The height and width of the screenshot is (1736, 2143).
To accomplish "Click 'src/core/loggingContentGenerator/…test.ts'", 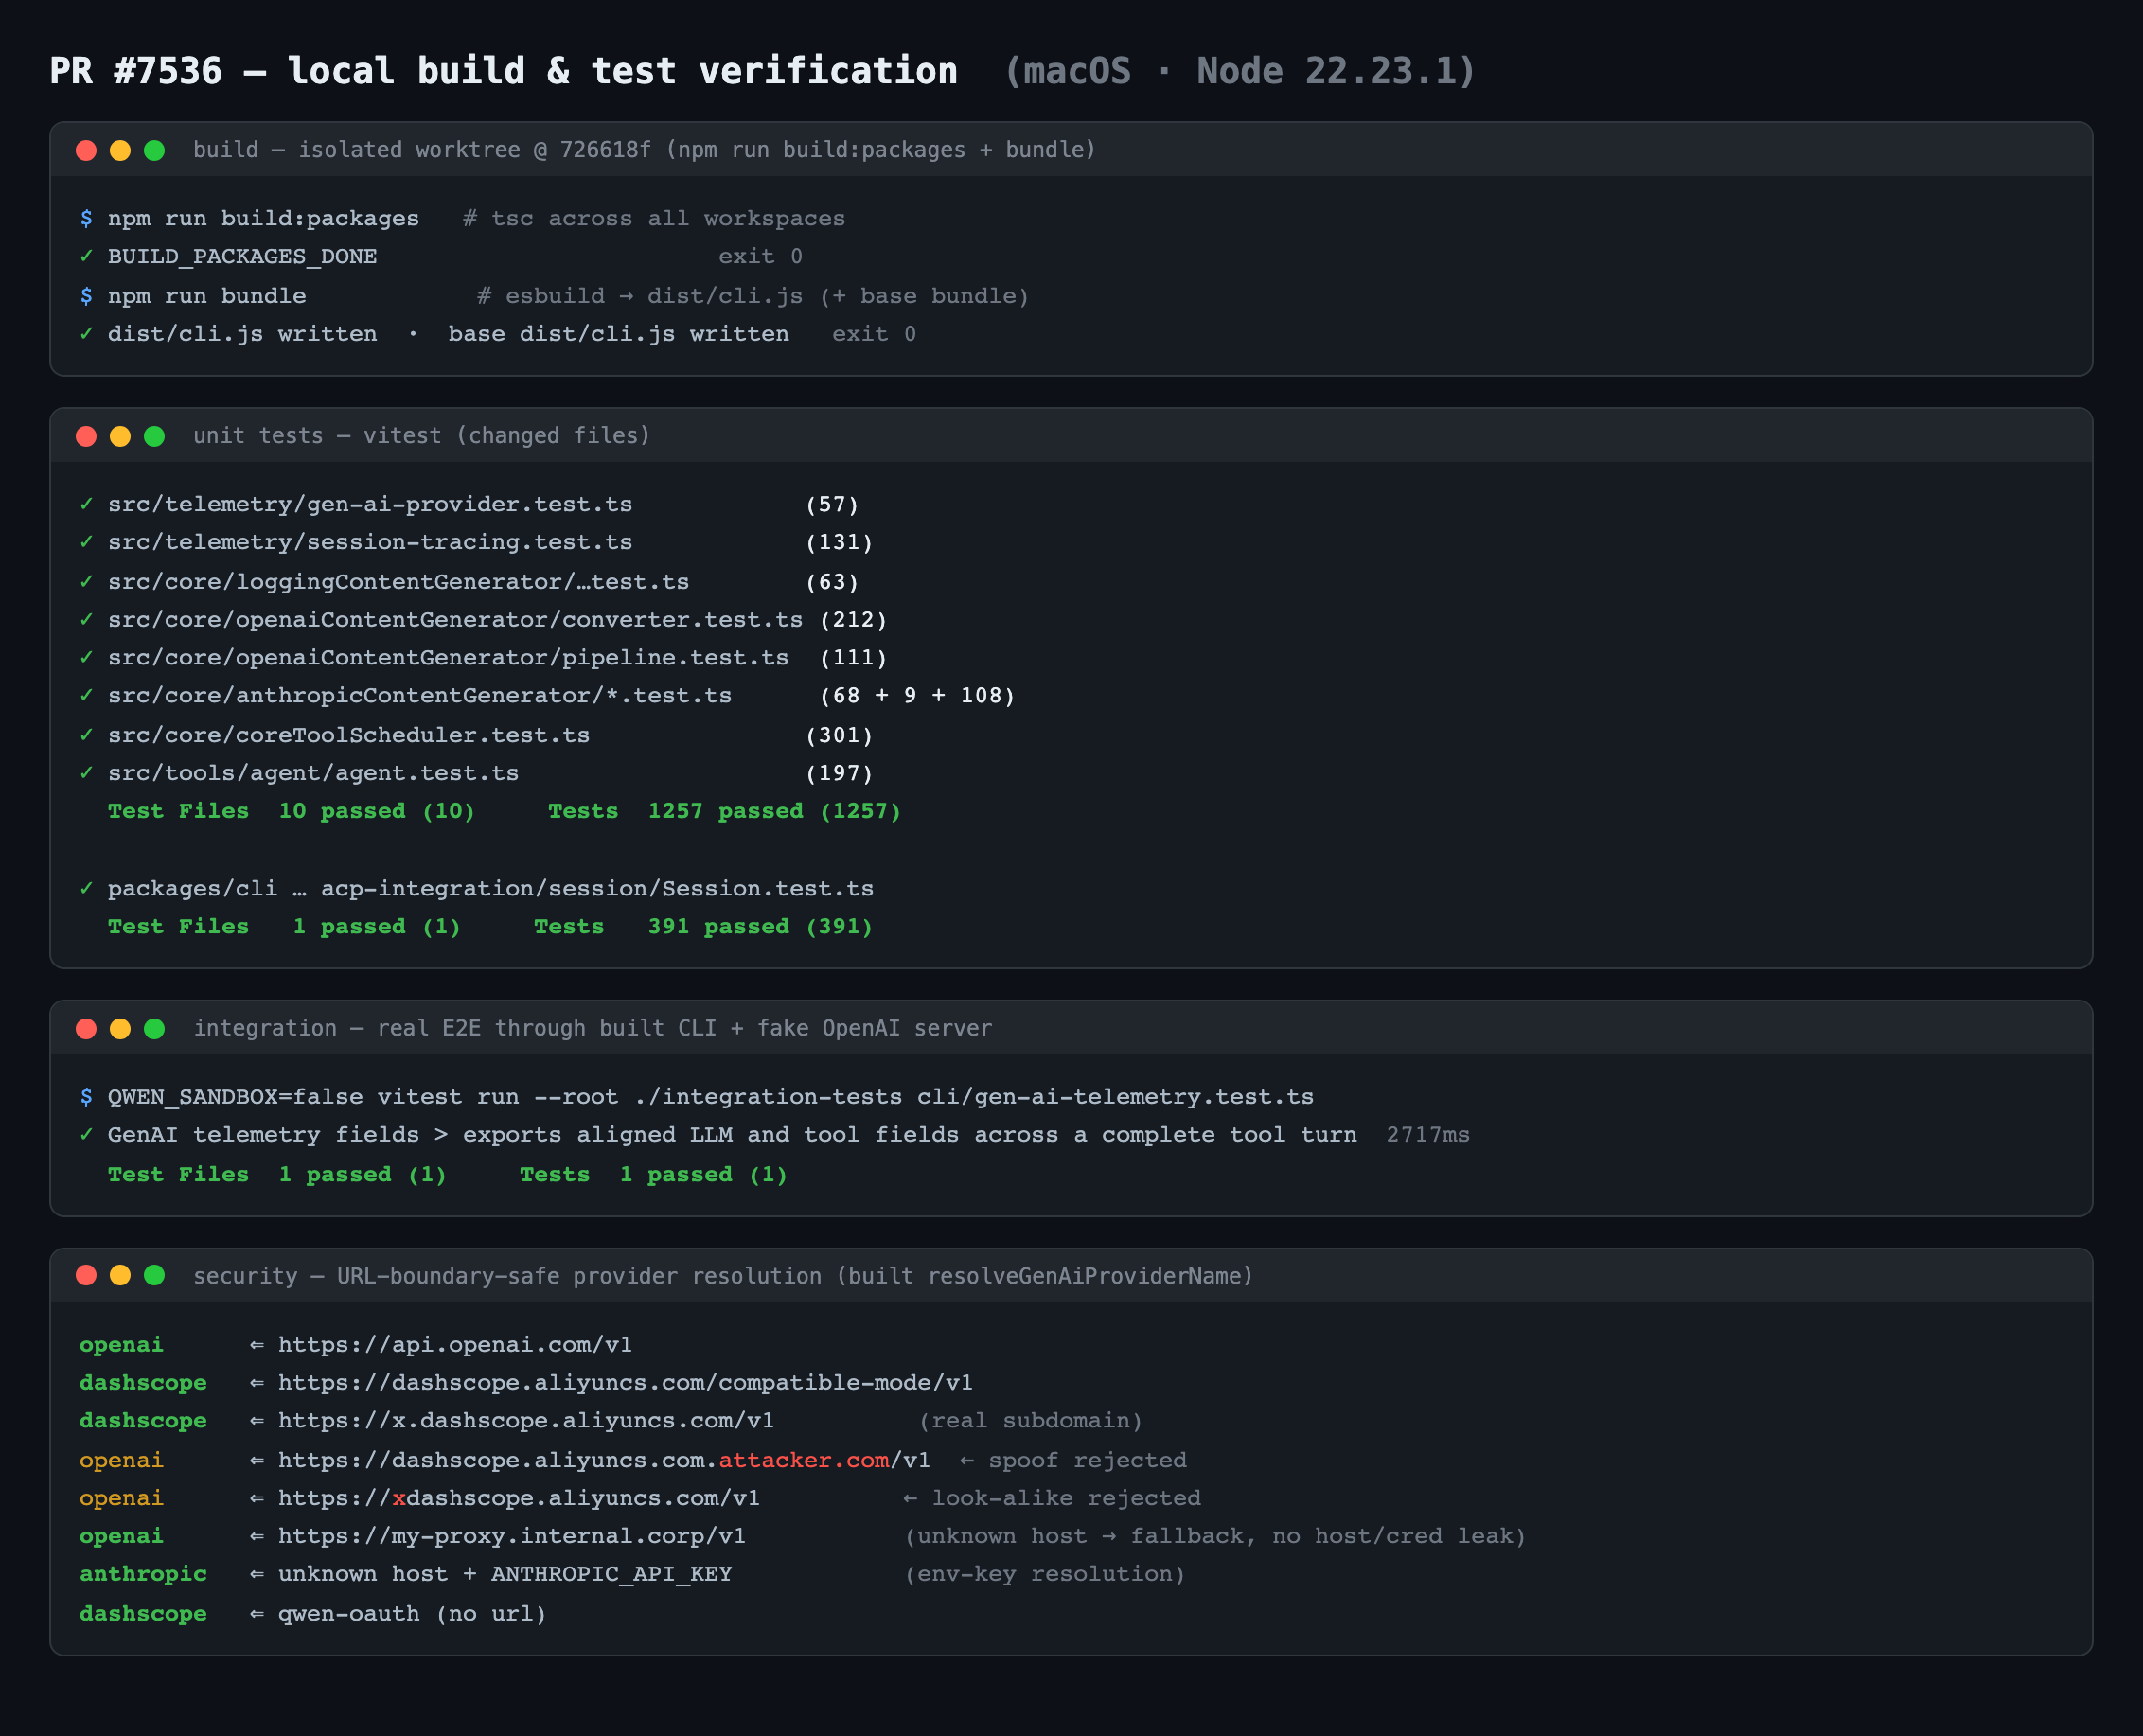I will 398,582.
